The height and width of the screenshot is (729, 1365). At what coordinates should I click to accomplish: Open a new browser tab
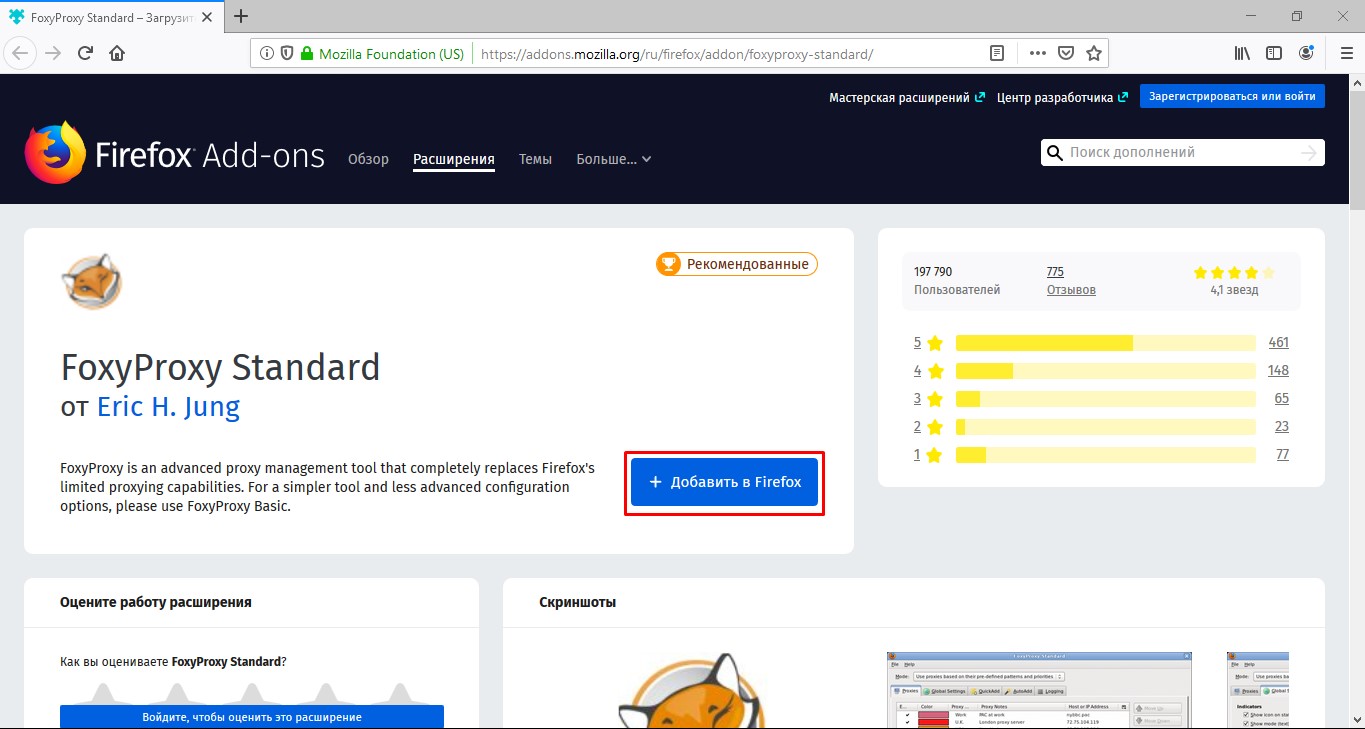[x=240, y=16]
